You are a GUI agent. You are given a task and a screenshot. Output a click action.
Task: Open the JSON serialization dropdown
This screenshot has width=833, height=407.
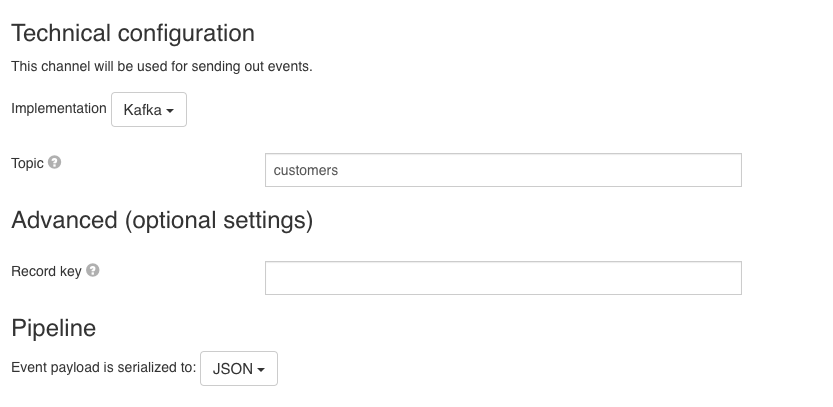[x=238, y=368]
